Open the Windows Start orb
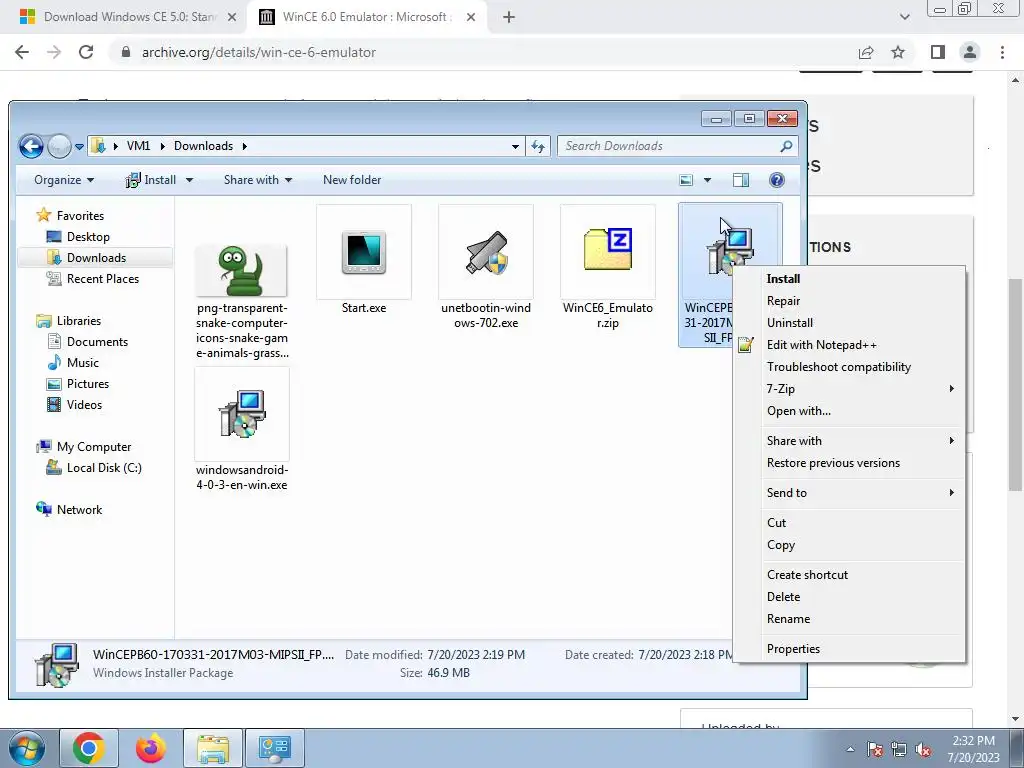This screenshot has height=768, width=1024. [x=26, y=748]
